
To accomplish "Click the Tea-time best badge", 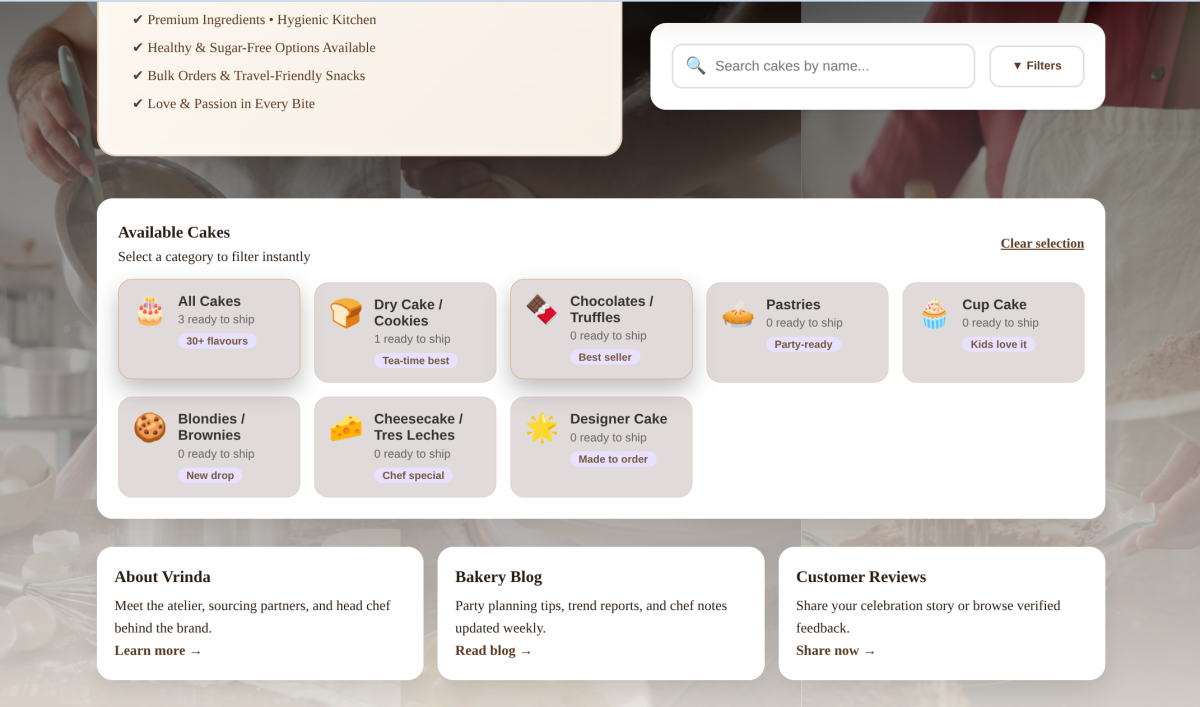I will (x=416, y=360).
